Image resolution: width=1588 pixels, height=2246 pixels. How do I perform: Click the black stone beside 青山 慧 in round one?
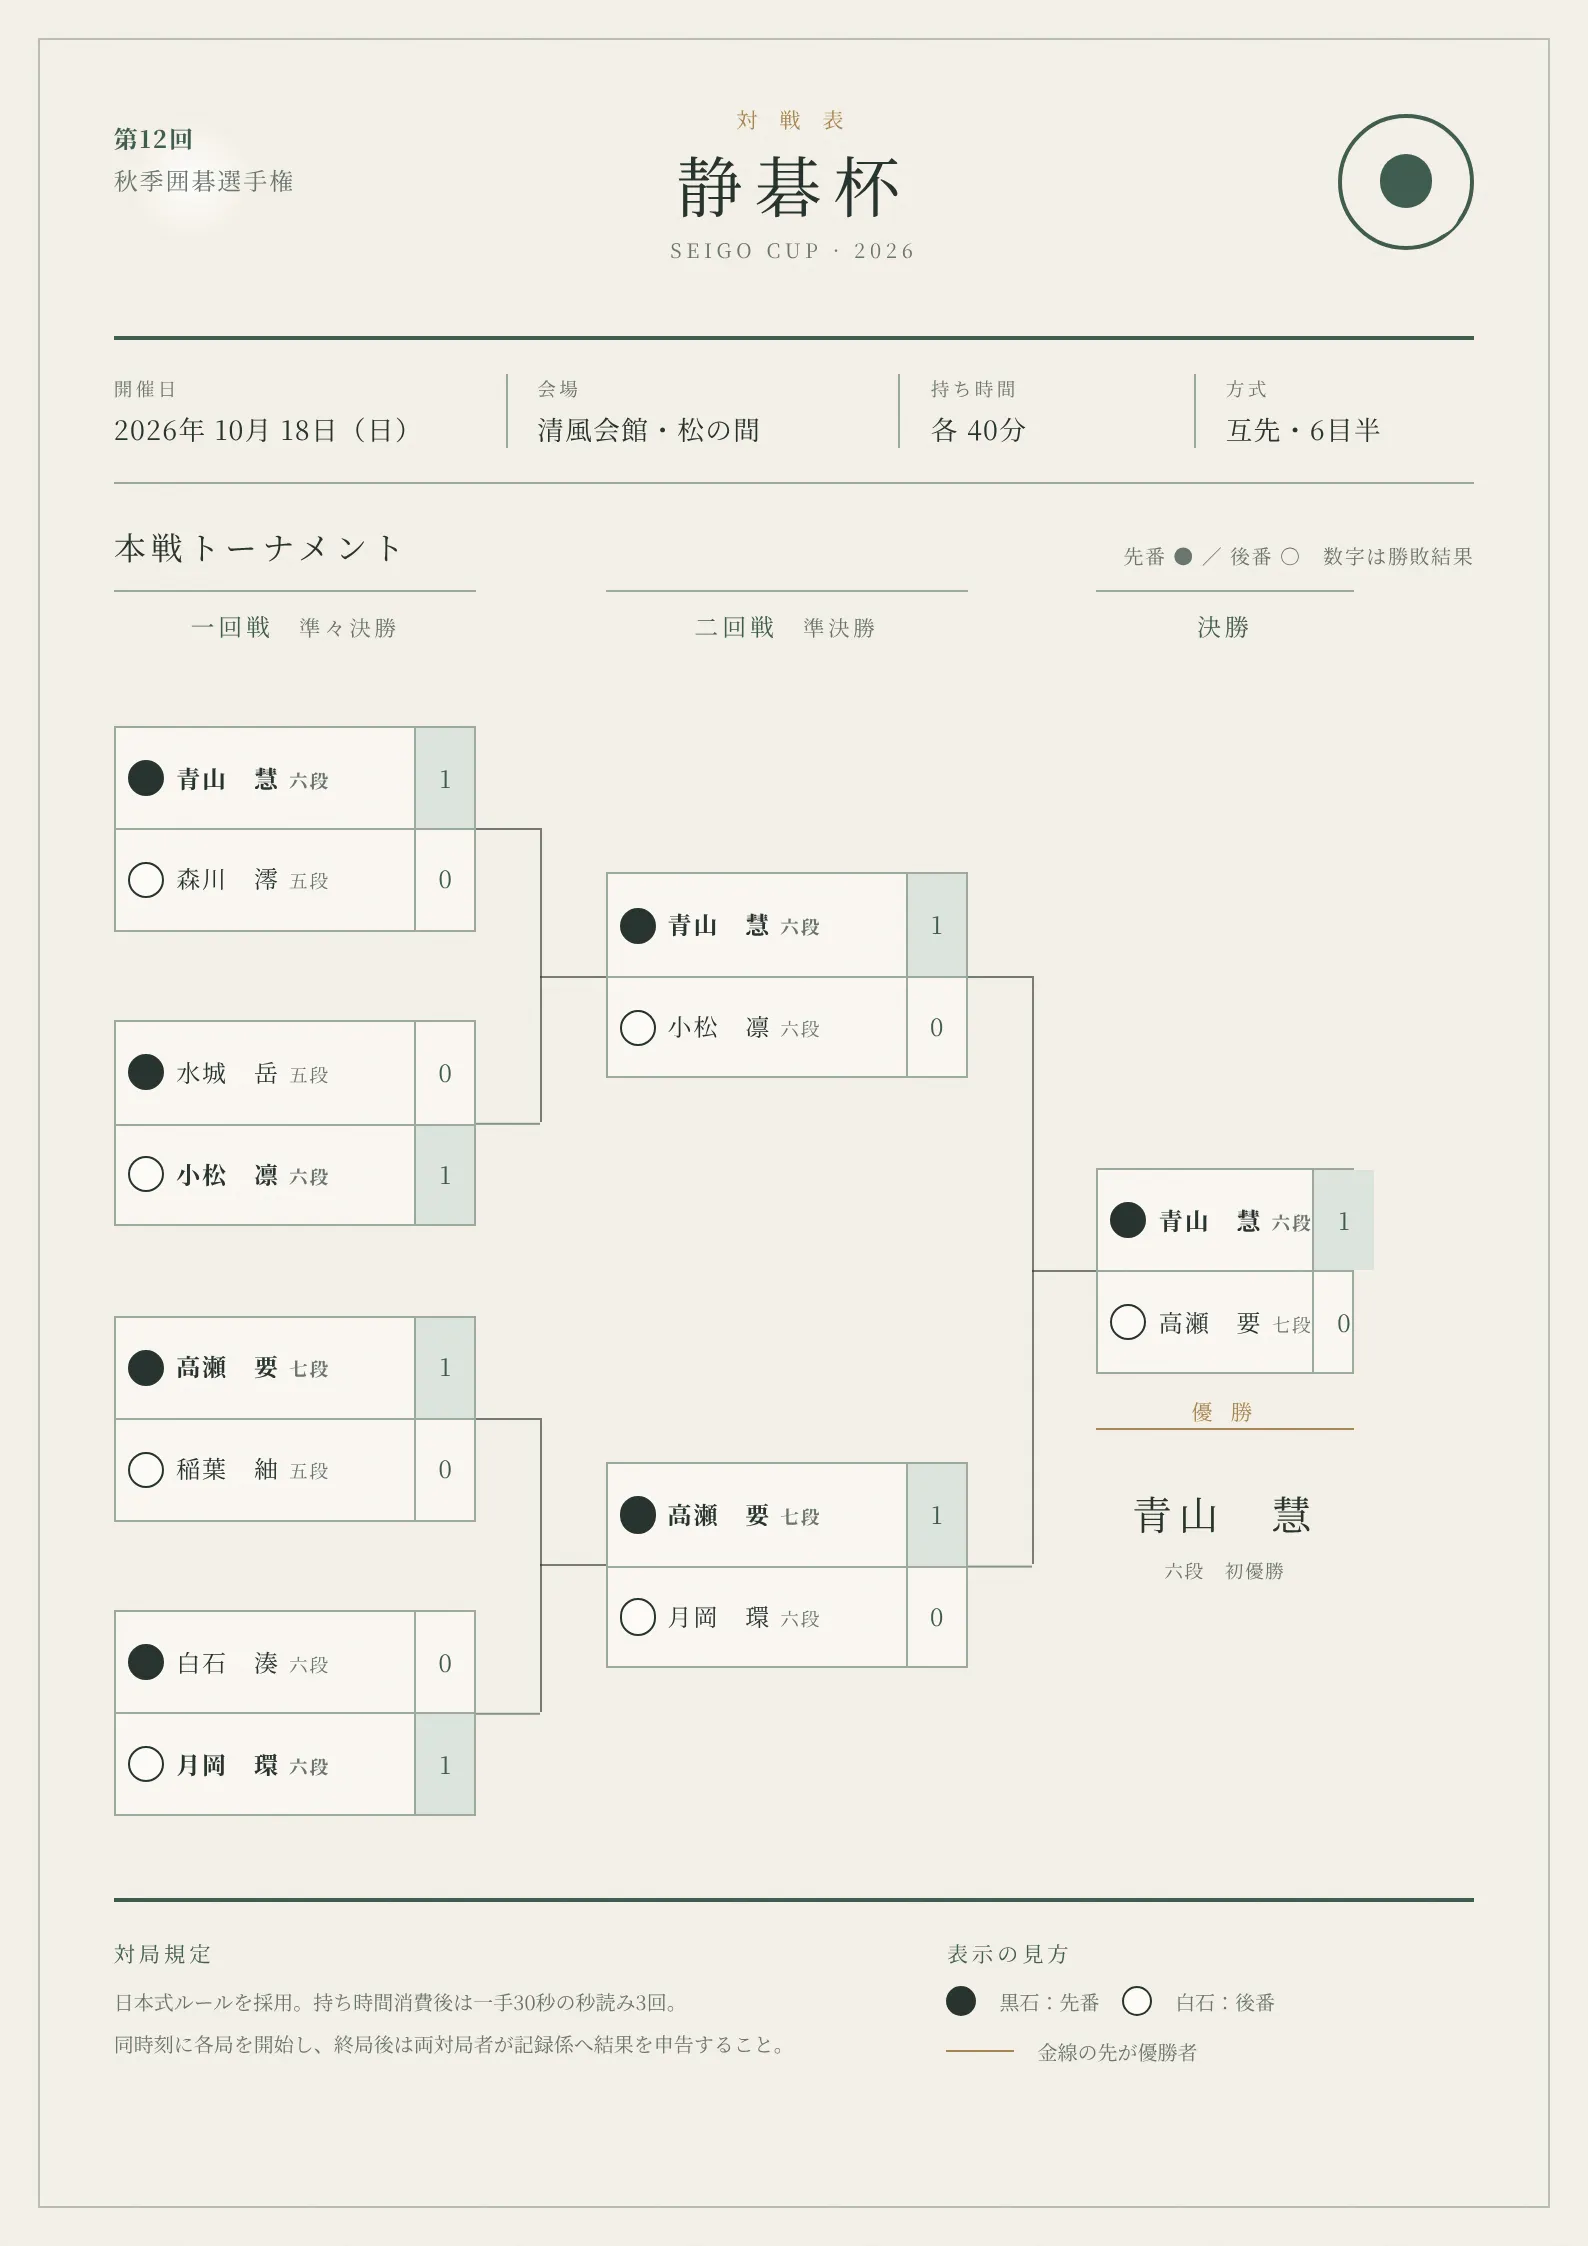(146, 778)
